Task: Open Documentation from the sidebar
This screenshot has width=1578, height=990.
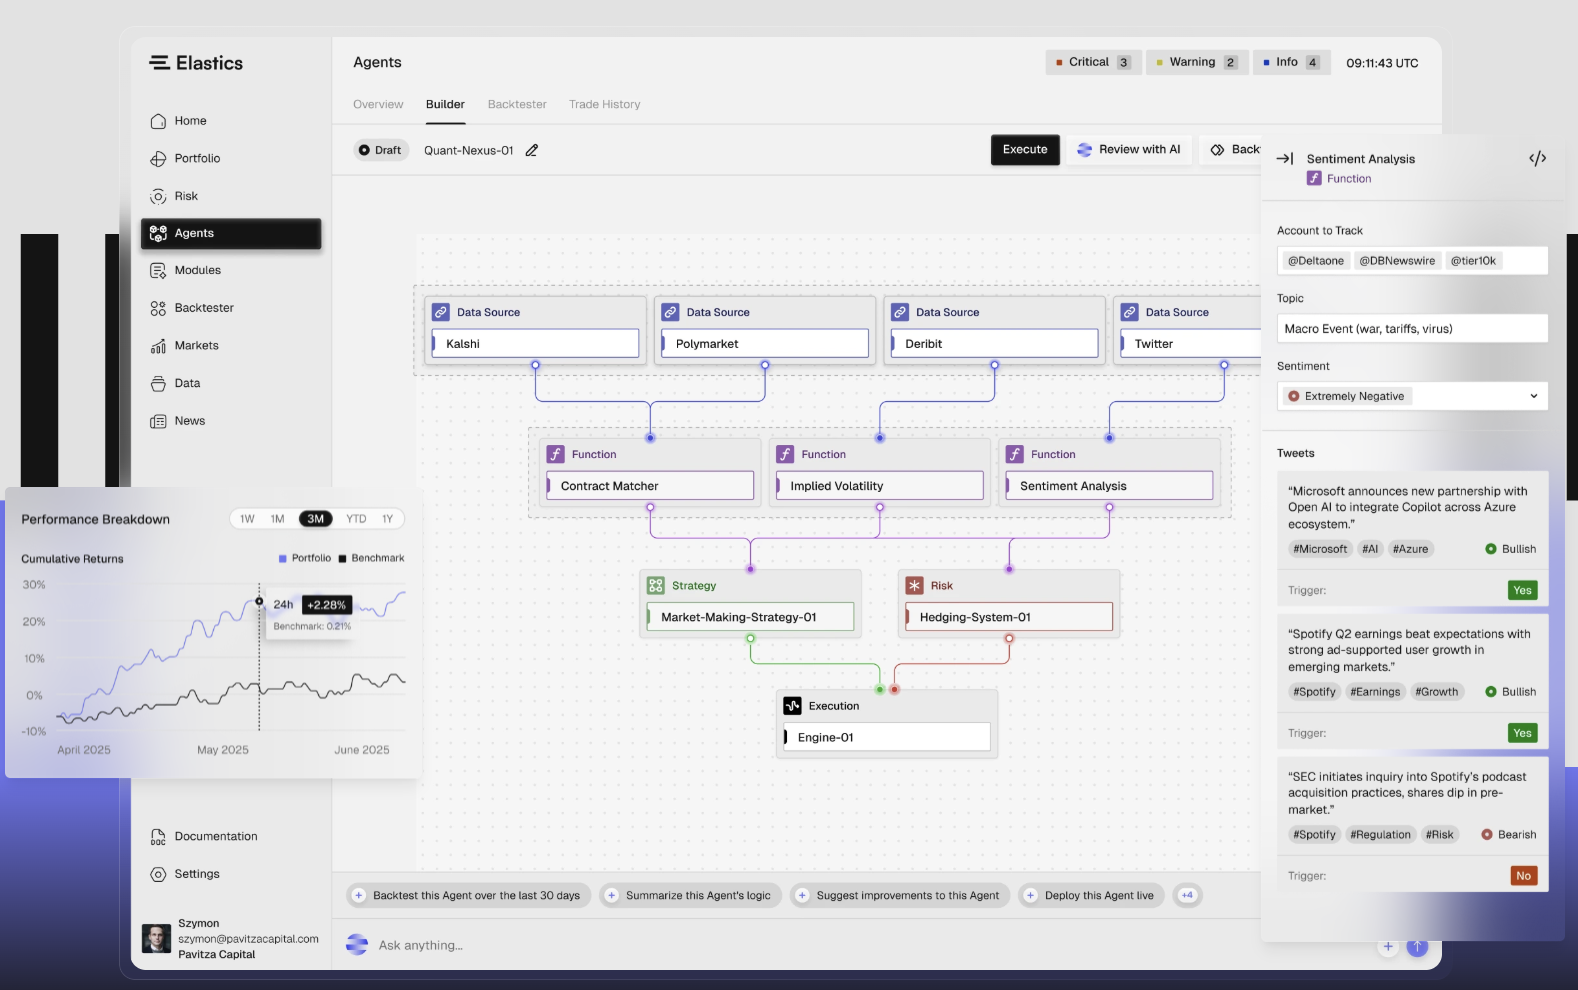Action: point(215,837)
